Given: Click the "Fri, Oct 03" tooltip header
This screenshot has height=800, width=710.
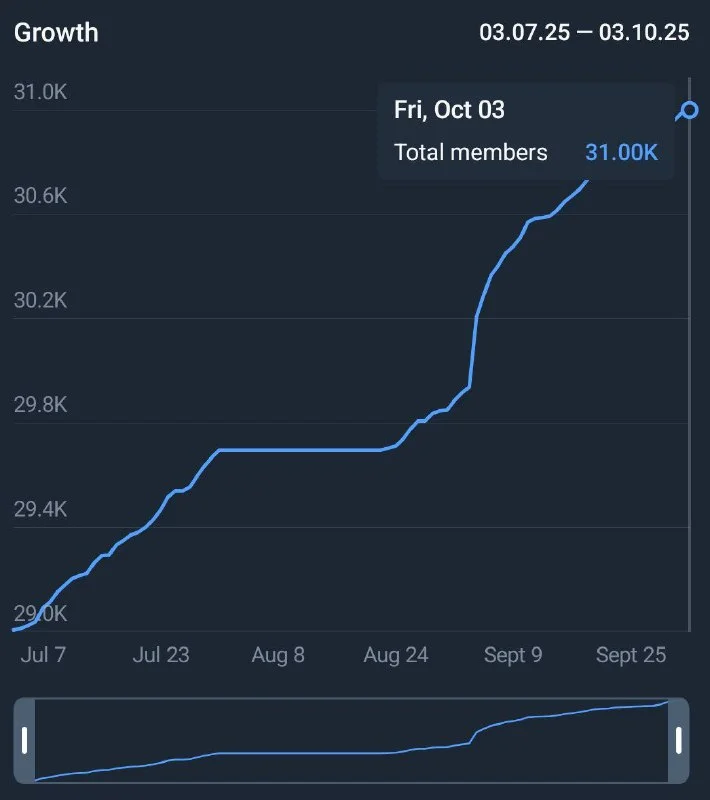Looking at the screenshot, I should [x=449, y=109].
